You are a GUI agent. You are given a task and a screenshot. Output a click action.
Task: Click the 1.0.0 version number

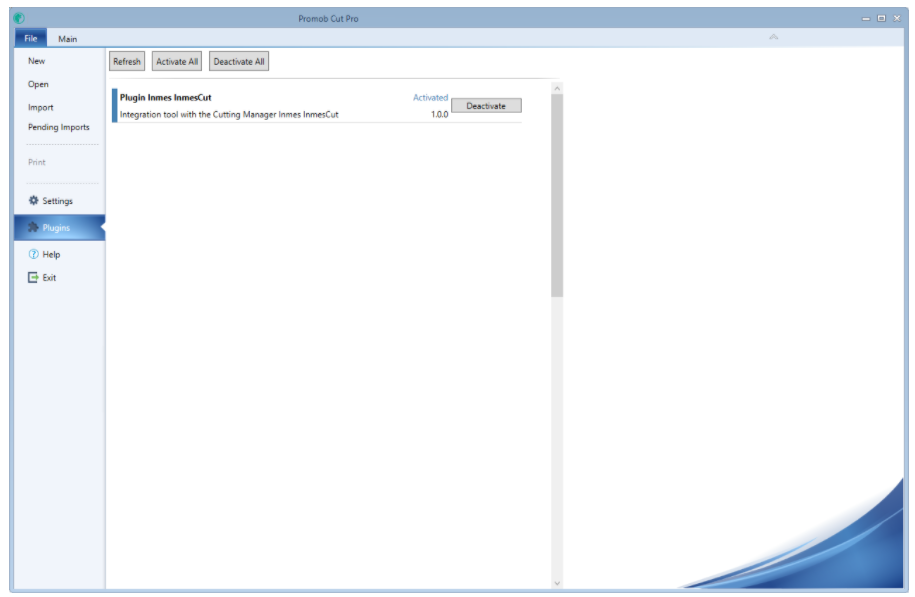(x=439, y=114)
